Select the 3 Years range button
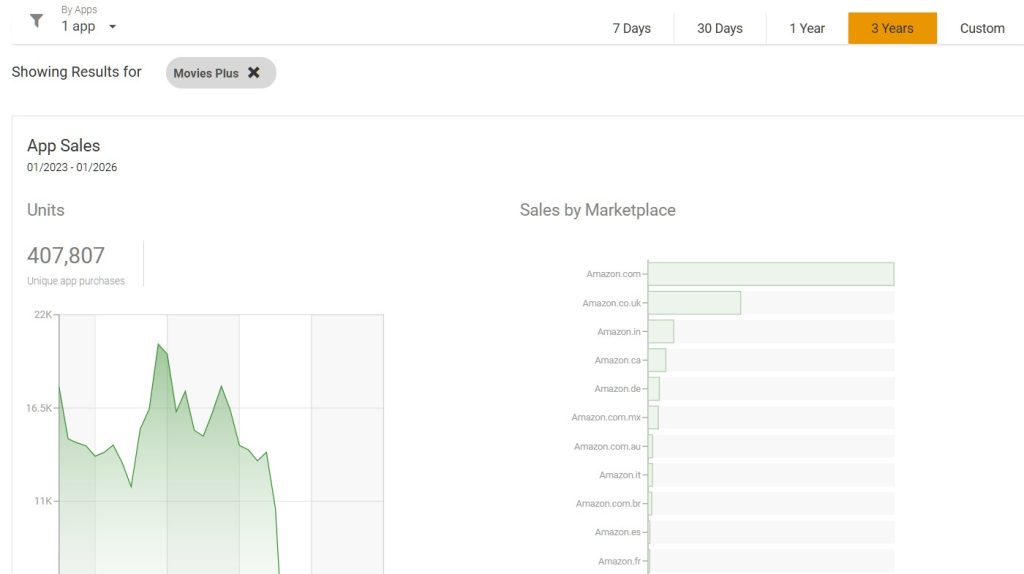The width and height of the screenshot is (1024, 574). 892,28
